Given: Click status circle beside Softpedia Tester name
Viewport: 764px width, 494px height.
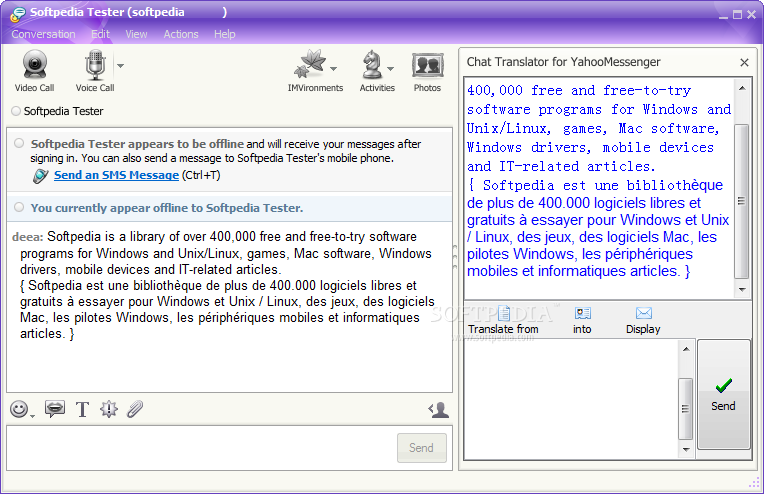Looking at the screenshot, I should coord(16,111).
